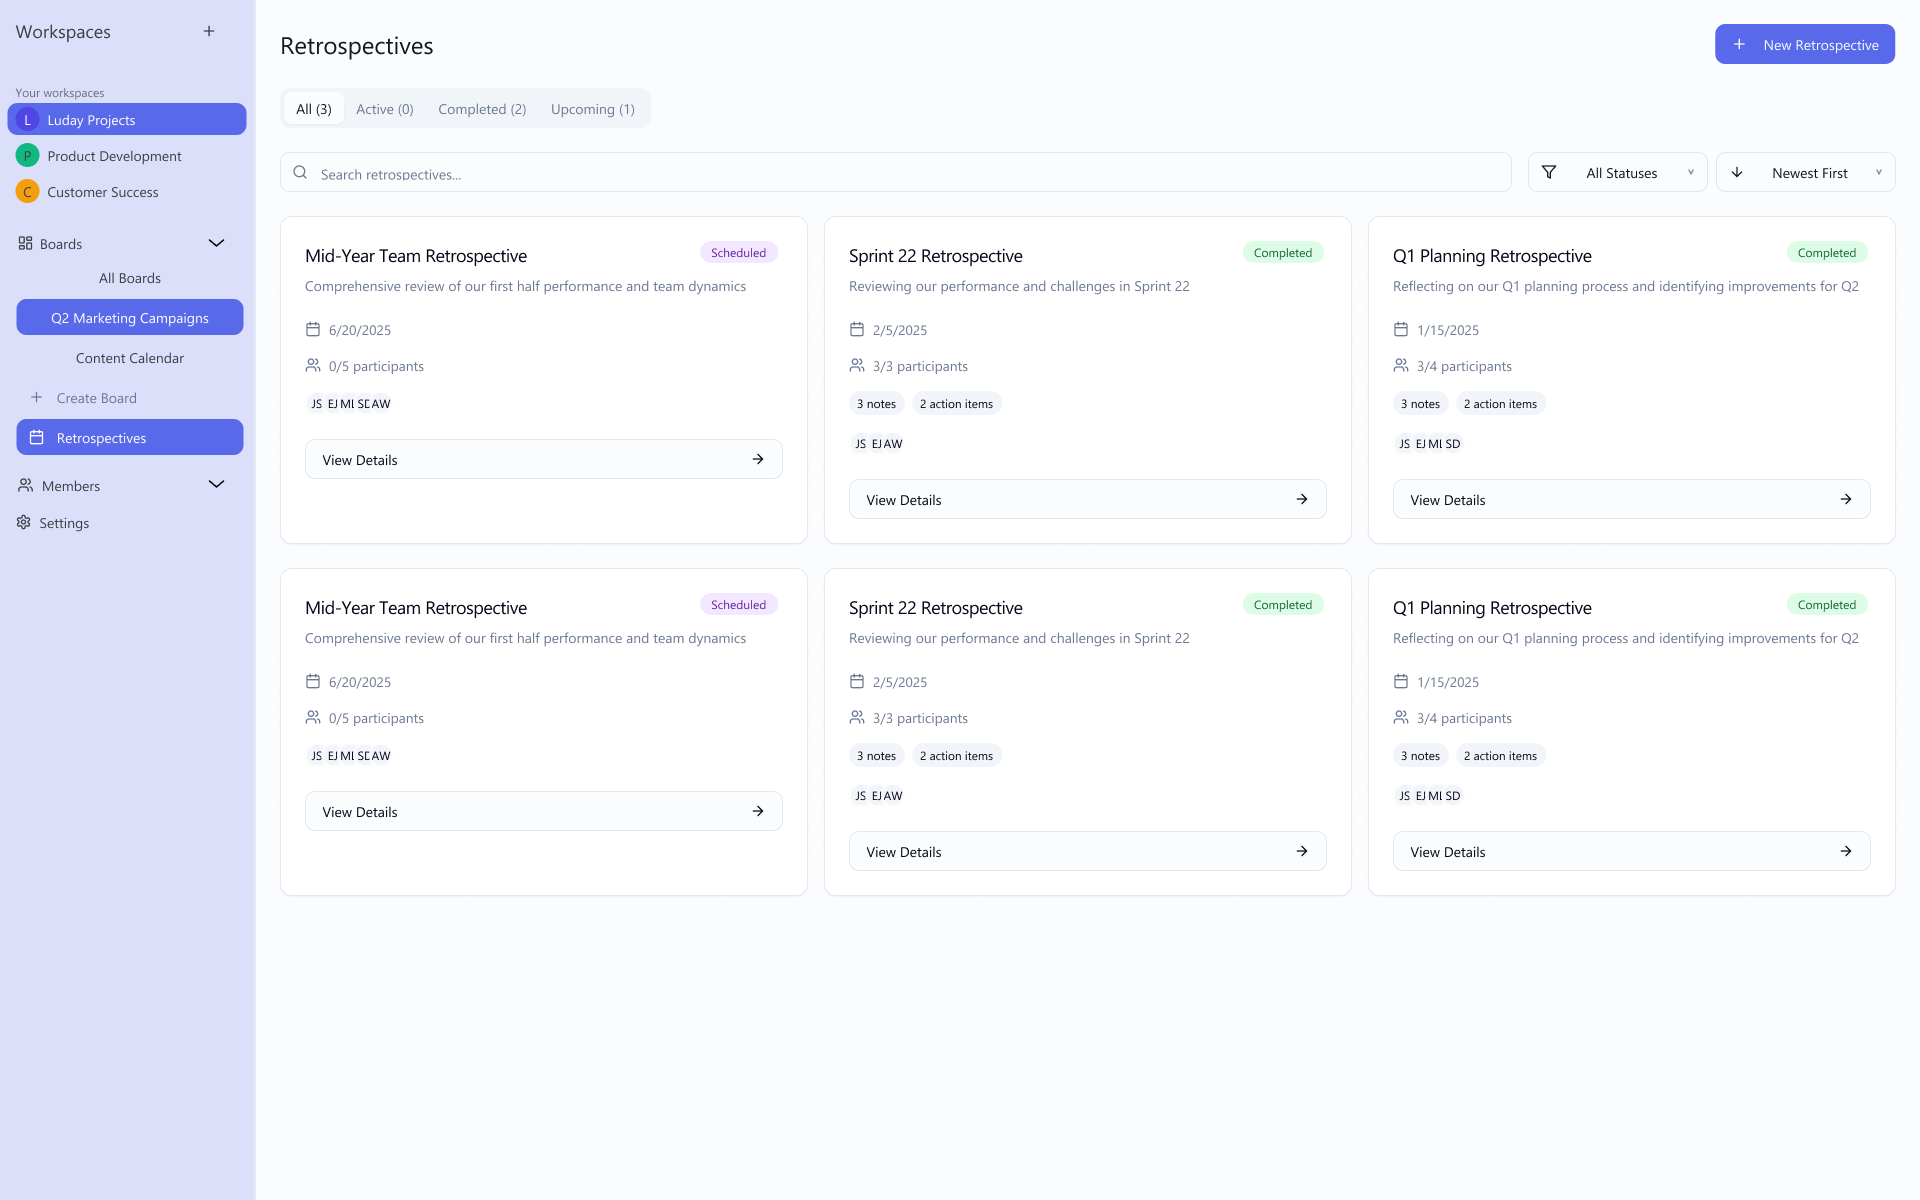Select the Product Development workspace avatar

[x=27, y=155]
